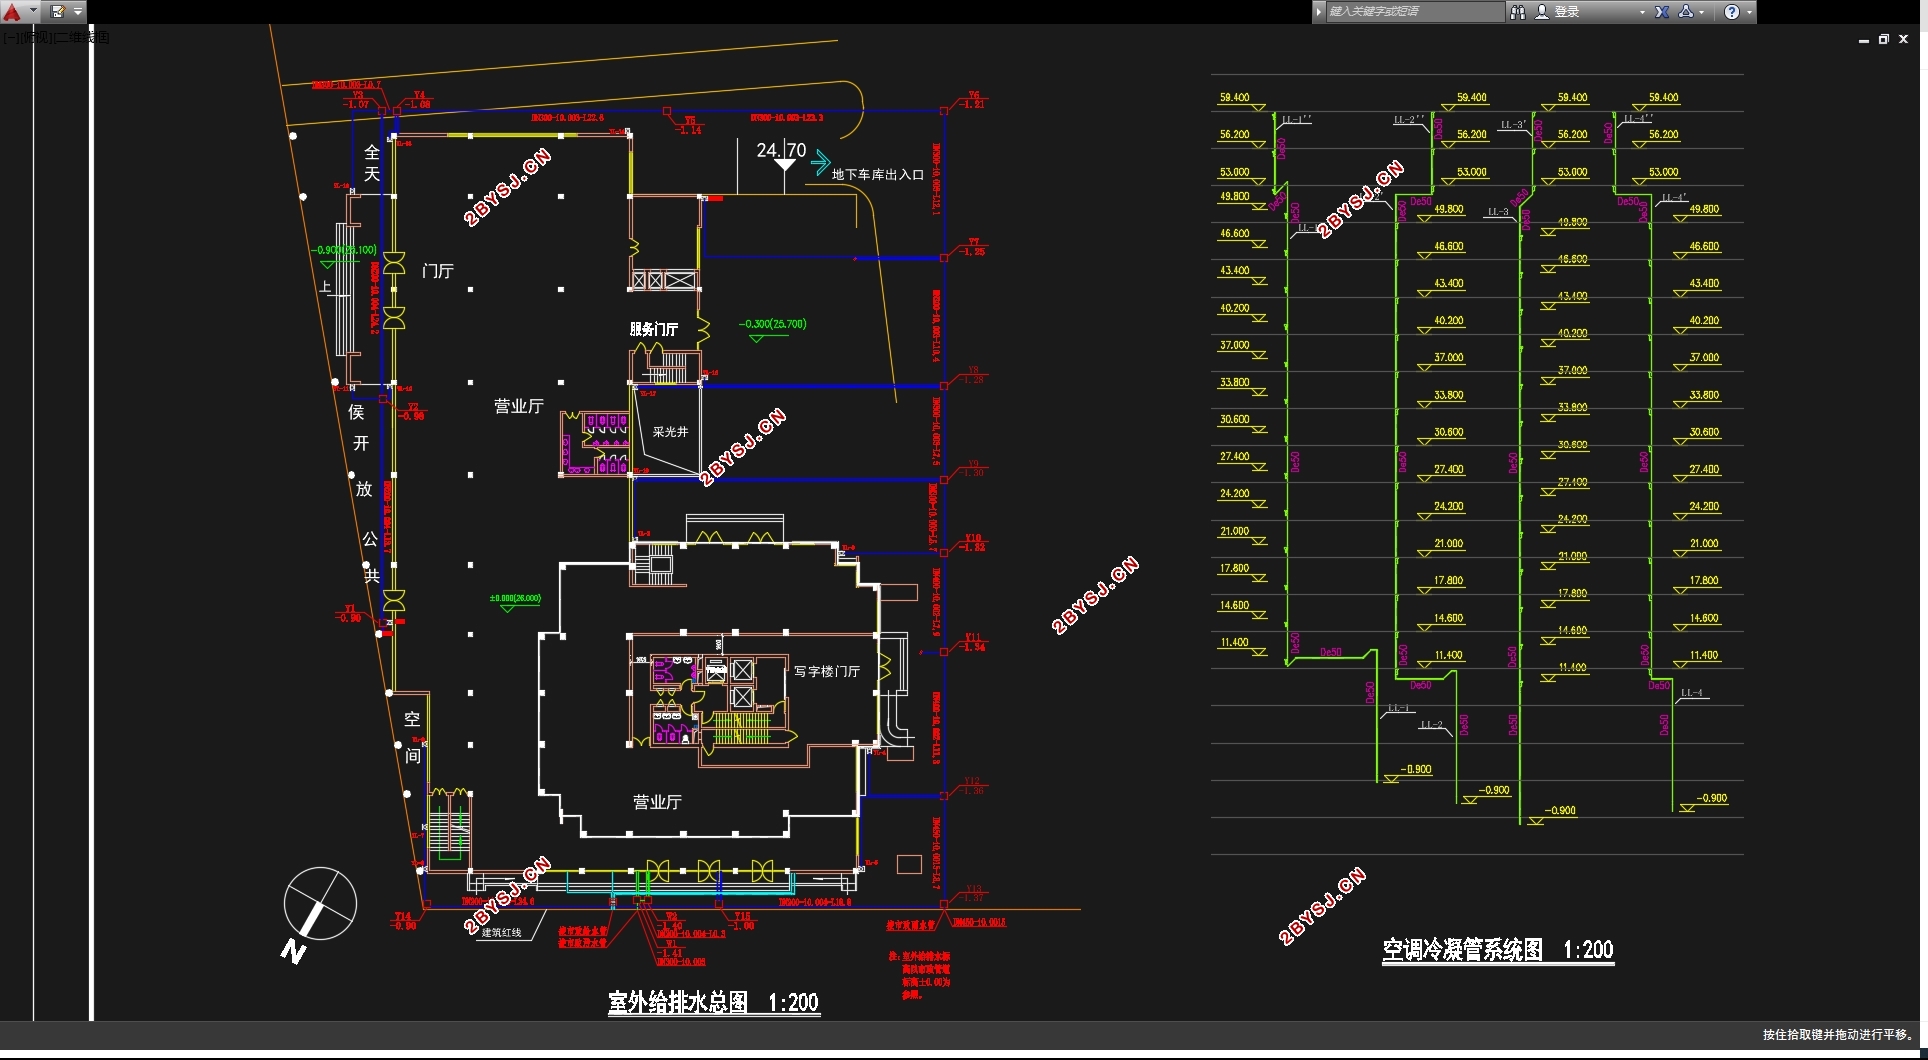Click the cyan arrow beside garage entrance
Screen dimensions: 1928x1060
[x=821, y=162]
